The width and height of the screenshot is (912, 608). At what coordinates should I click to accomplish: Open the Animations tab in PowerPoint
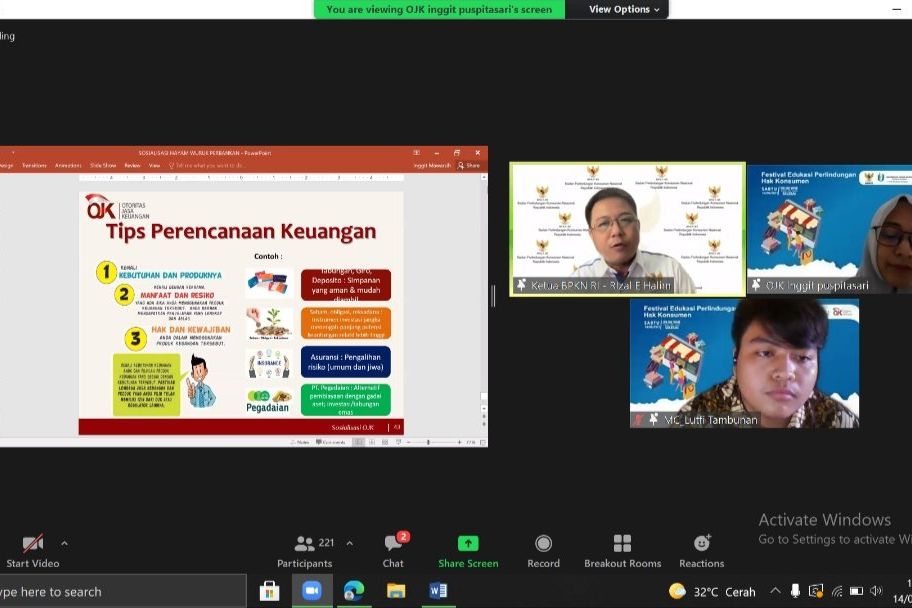coord(68,166)
